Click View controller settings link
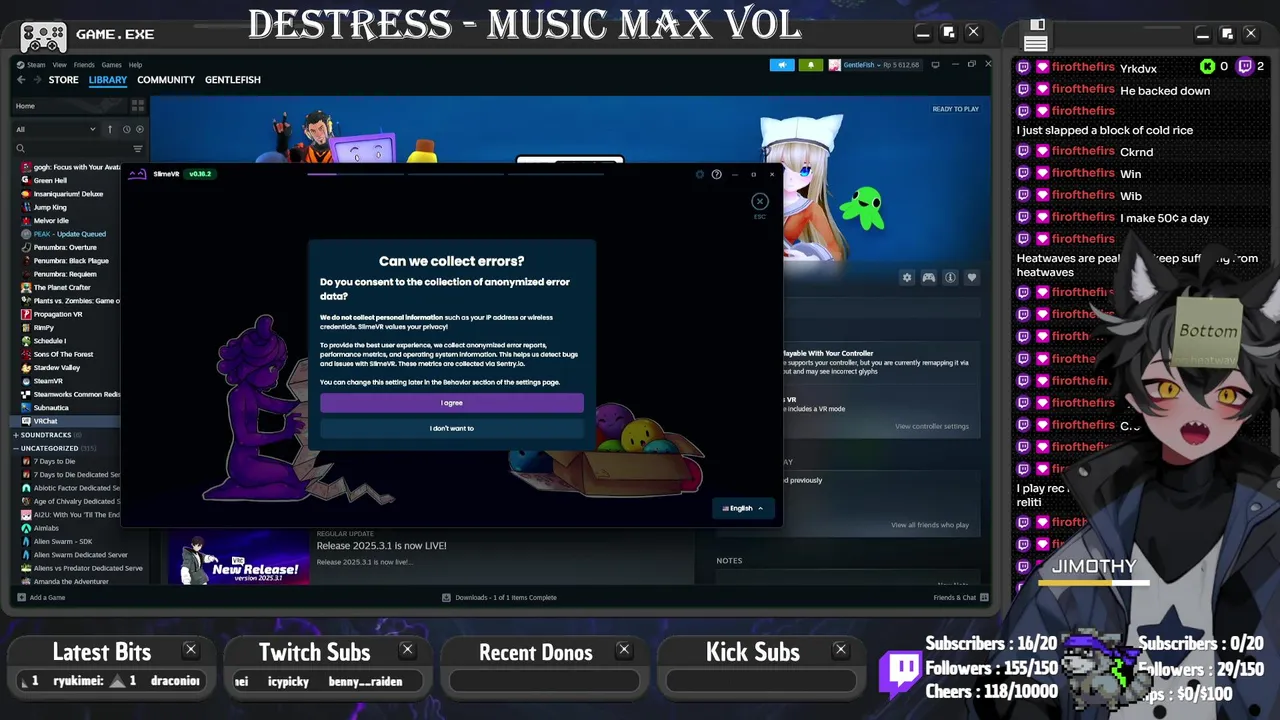1280x720 pixels. (x=932, y=426)
